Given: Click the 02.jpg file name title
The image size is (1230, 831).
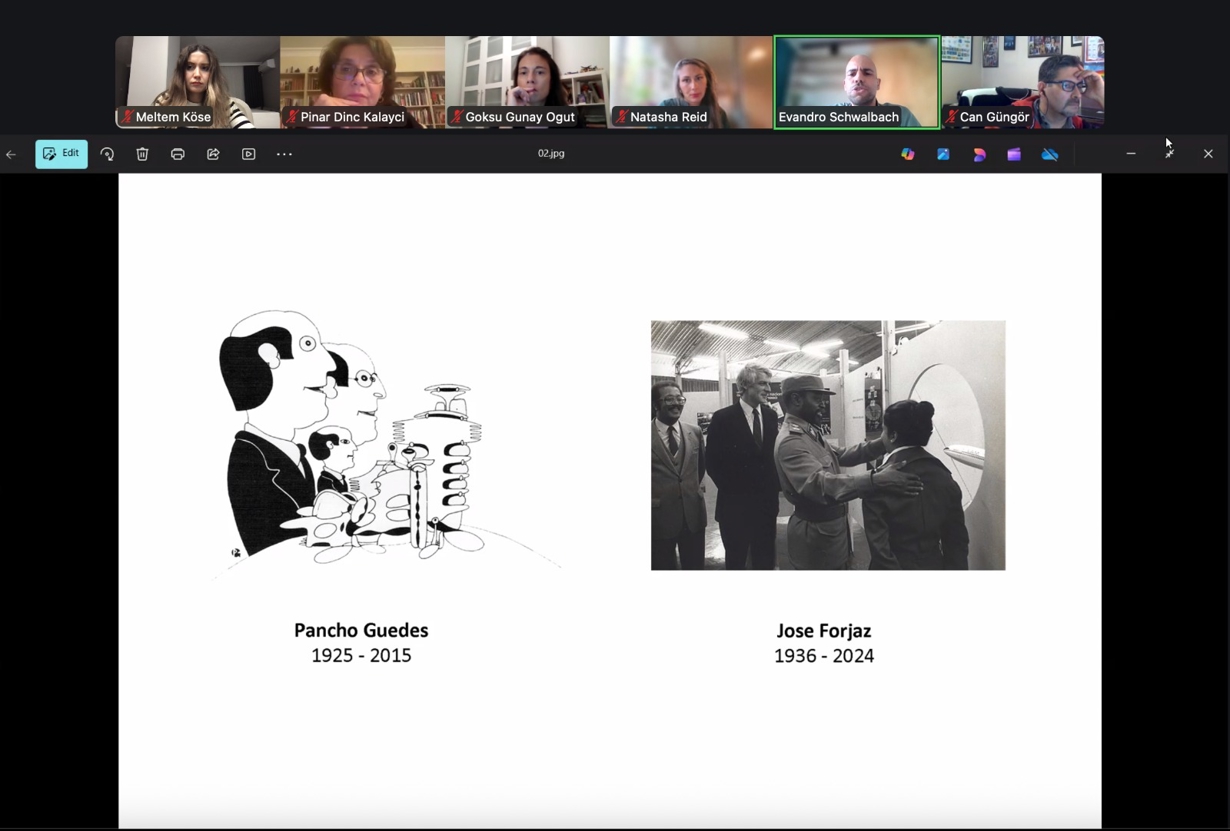Looking at the screenshot, I should pyautogui.click(x=551, y=154).
